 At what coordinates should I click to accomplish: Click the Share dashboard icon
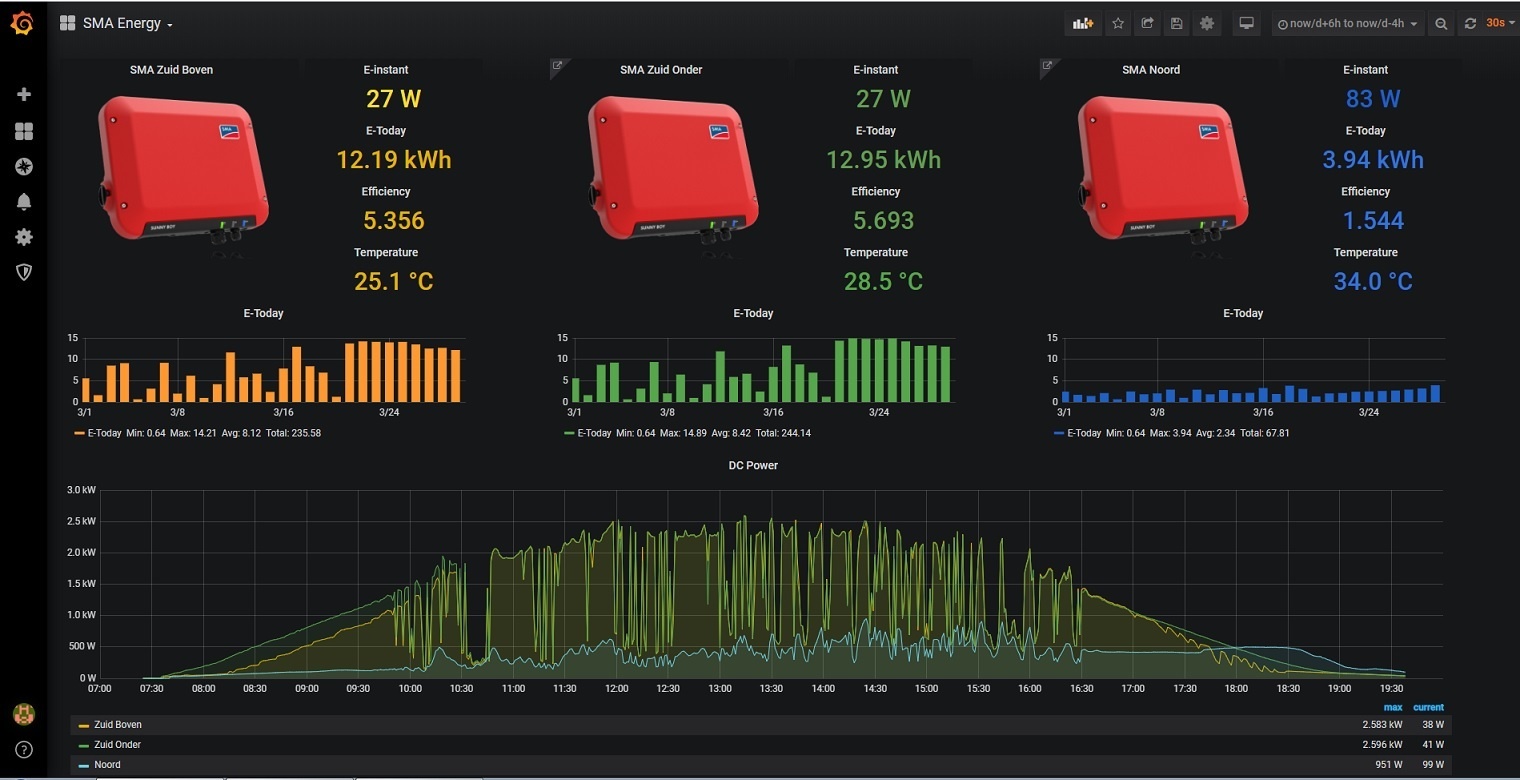coord(1147,23)
